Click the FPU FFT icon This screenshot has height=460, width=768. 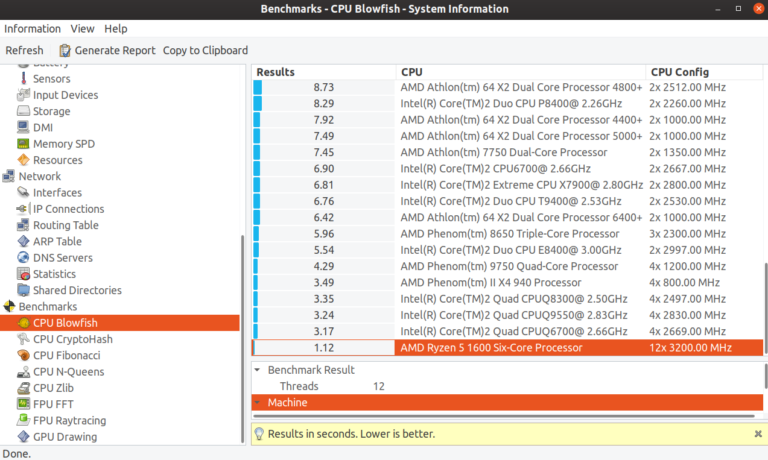click(x=23, y=404)
